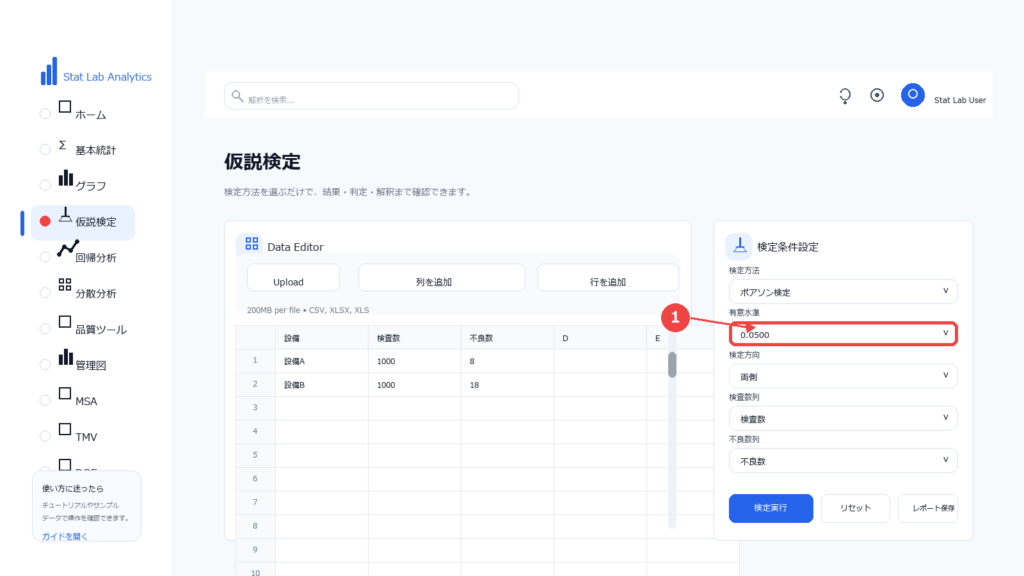The height and width of the screenshot is (576, 1024).
Task: Open the 不良数列 dropdown
Action: pos(843,460)
